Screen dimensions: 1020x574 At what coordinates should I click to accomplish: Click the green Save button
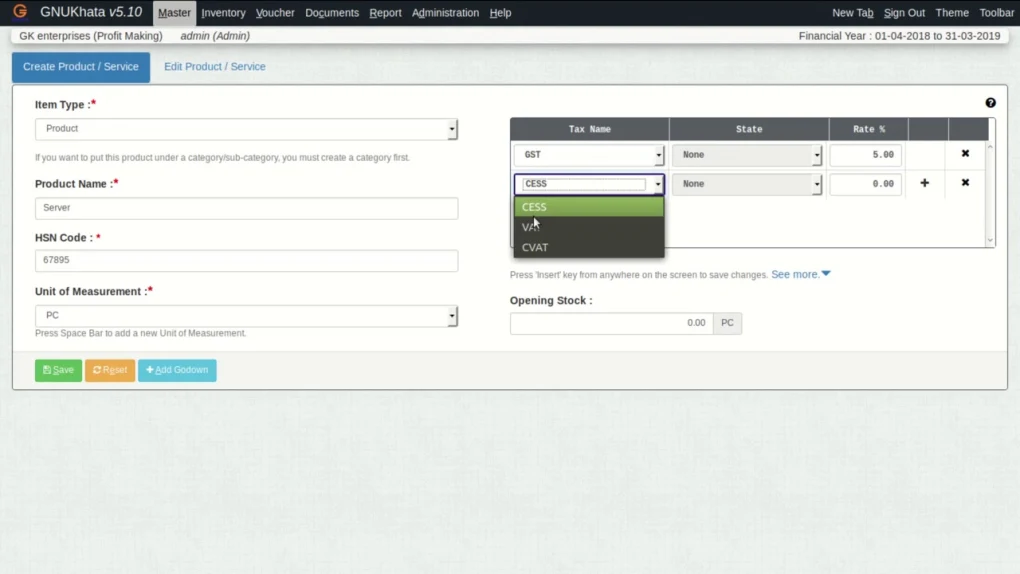[58, 370]
